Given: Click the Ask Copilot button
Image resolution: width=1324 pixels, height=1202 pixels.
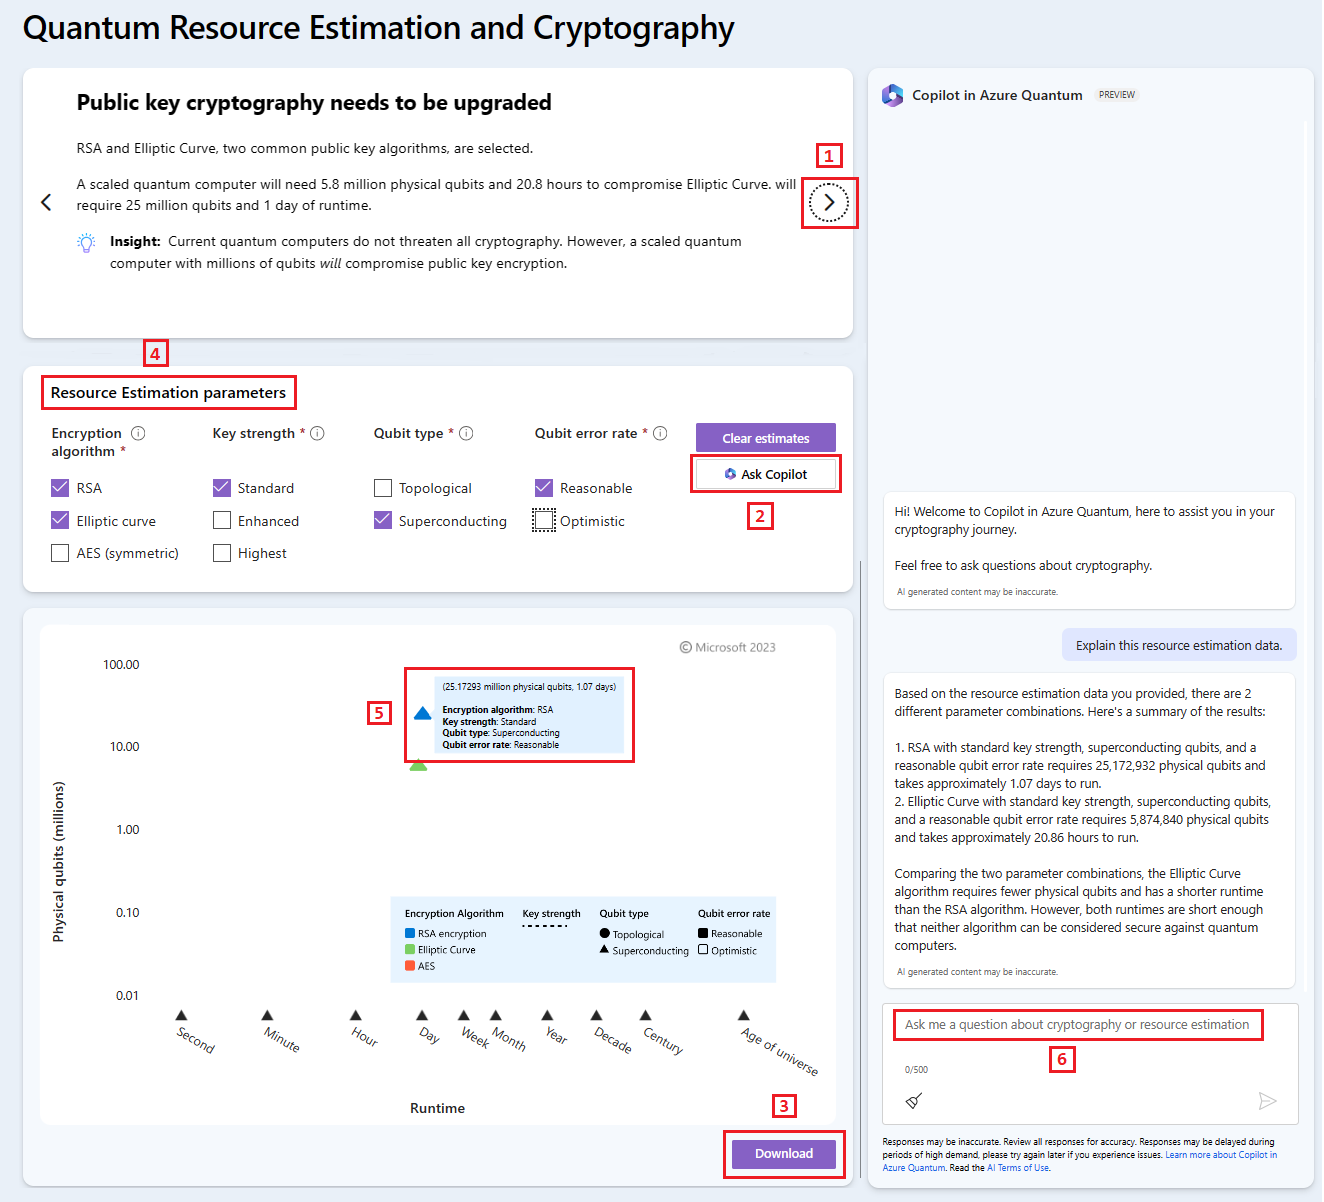Looking at the screenshot, I should tap(765, 473).
